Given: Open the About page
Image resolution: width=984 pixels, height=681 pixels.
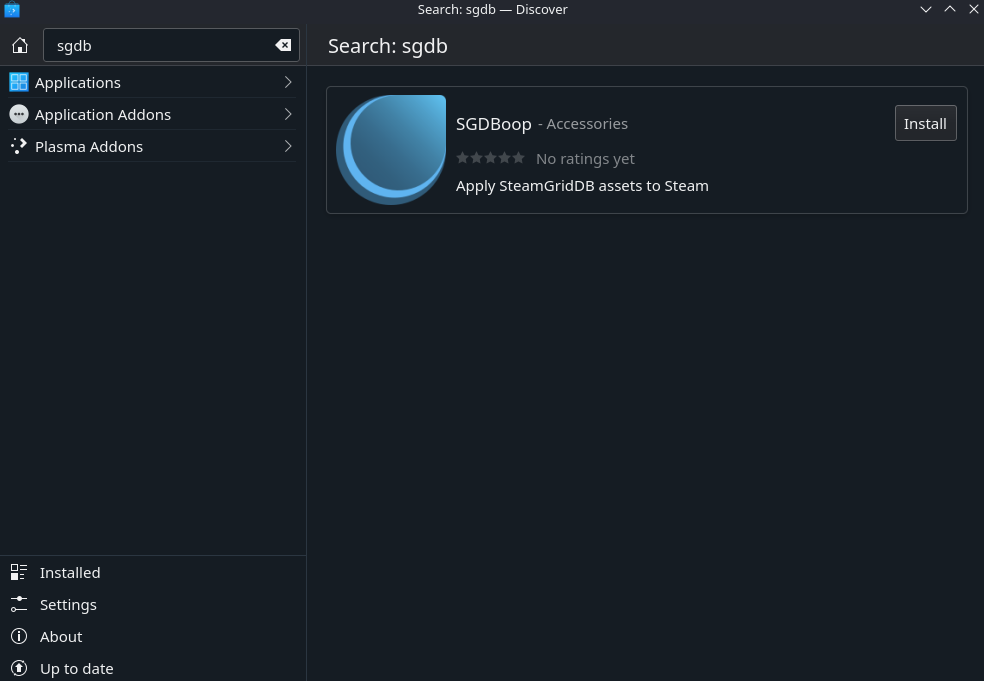Looking at the screenshot, I should click(152, 636).
